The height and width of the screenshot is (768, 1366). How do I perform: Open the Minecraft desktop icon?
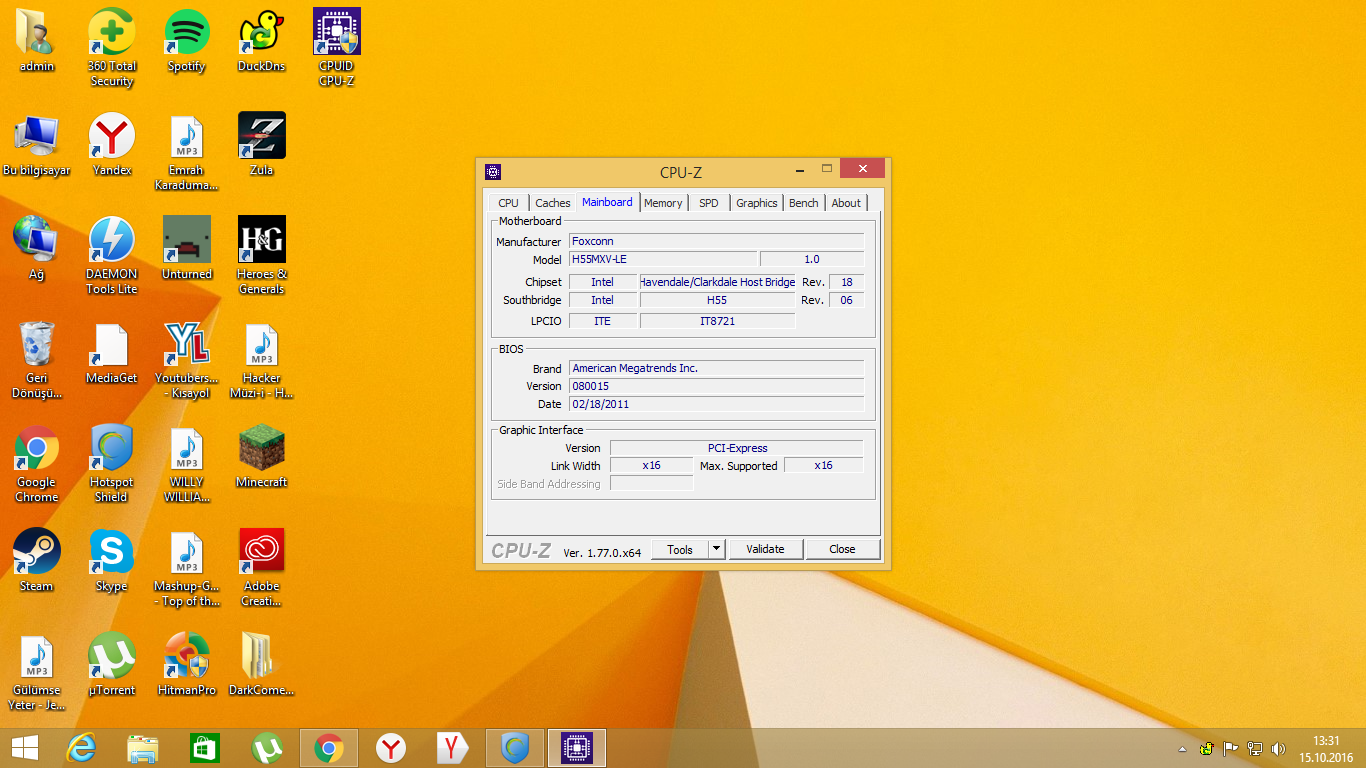click(261, 448)
